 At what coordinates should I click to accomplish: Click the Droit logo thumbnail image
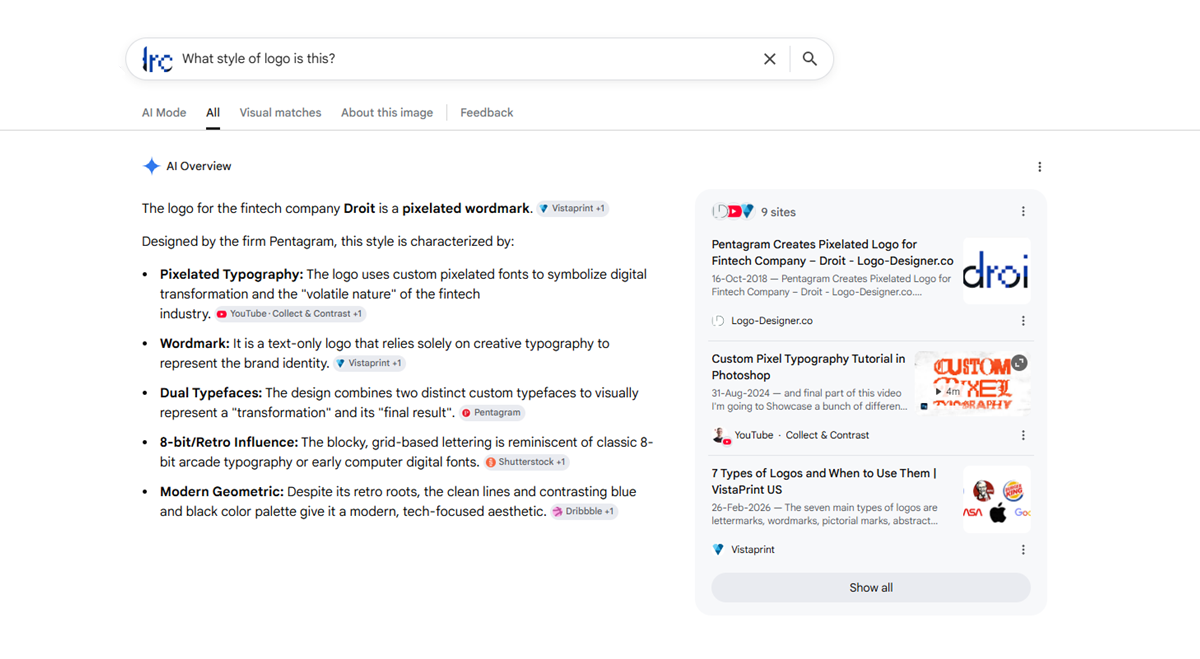[997, 270]
